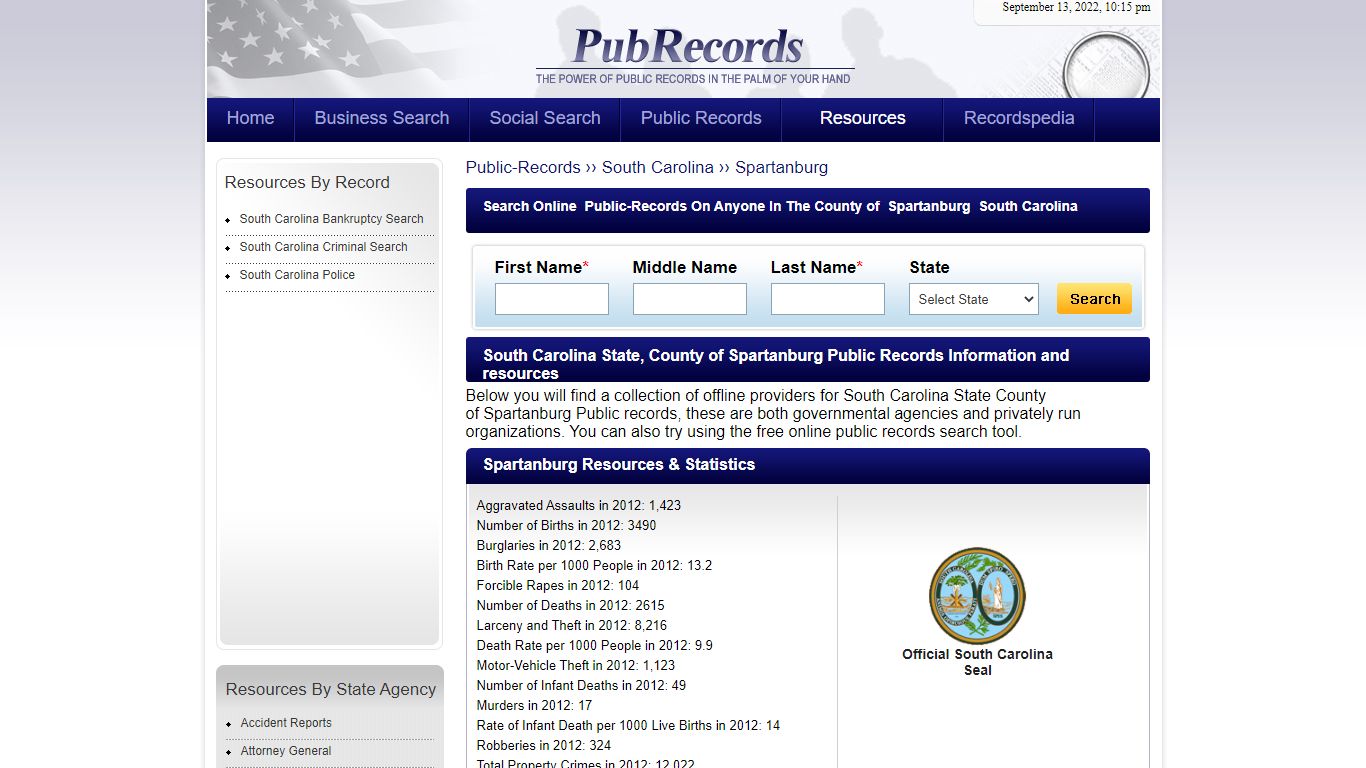The image size is (1366, 768).
Task: Click the Resources By Record heading
Action: coord(307,182)
